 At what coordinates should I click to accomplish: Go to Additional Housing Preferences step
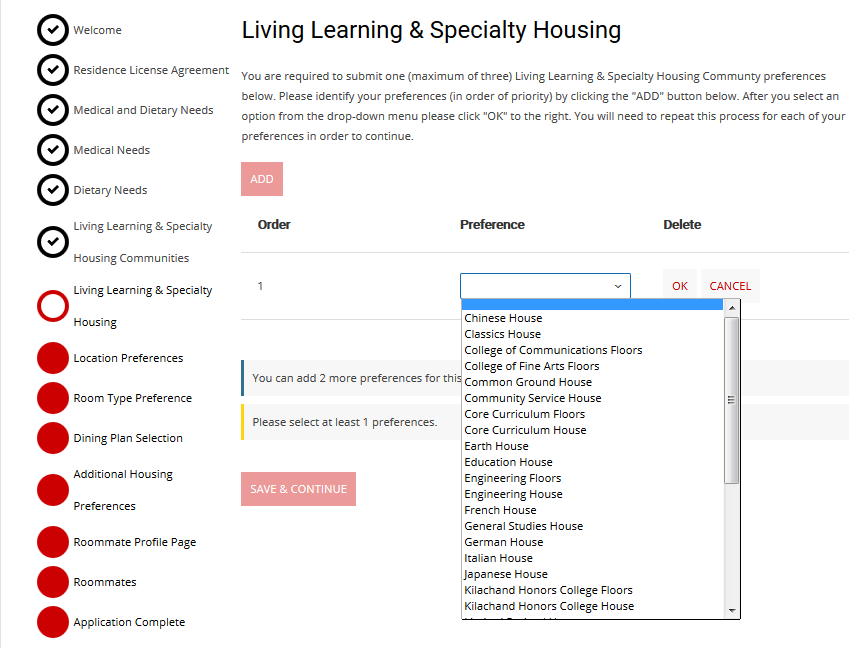tap(123, 489)
